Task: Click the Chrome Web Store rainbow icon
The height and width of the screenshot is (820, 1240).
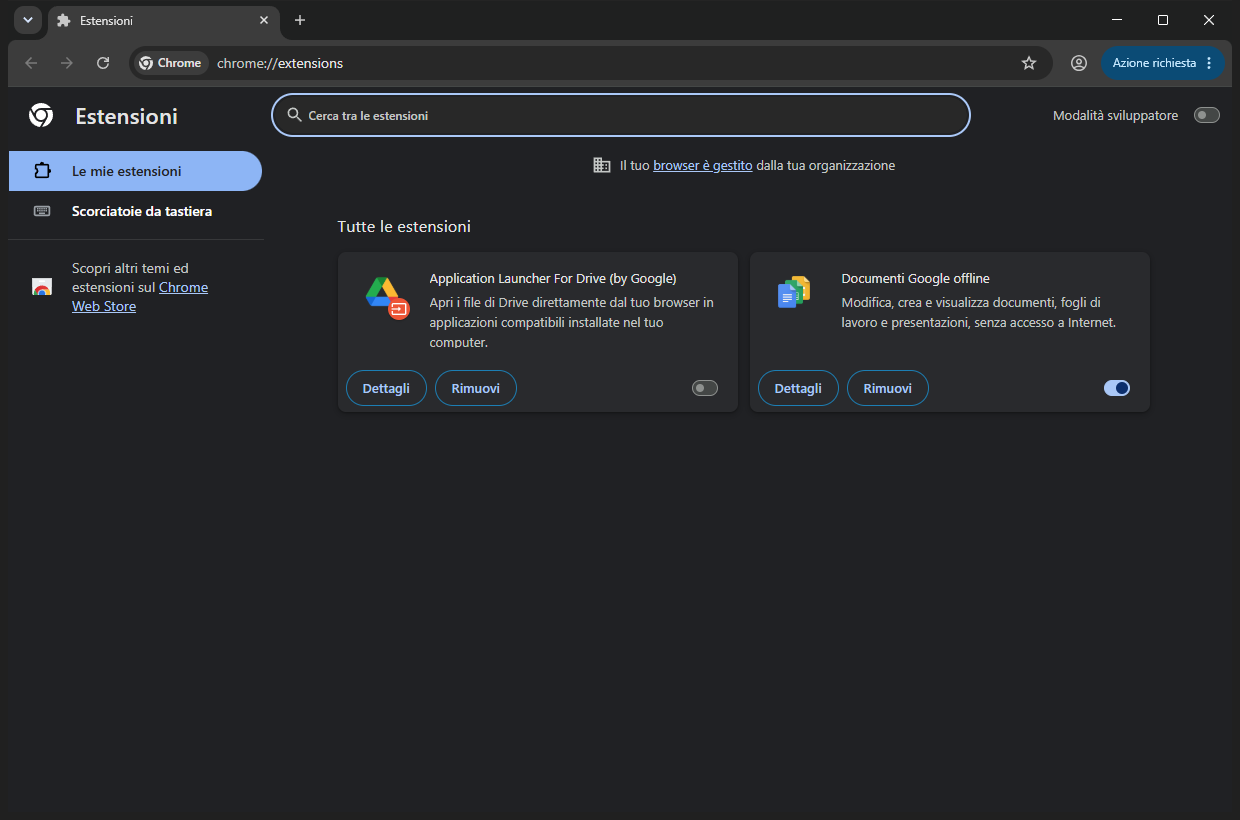Action: coord(42,287)
